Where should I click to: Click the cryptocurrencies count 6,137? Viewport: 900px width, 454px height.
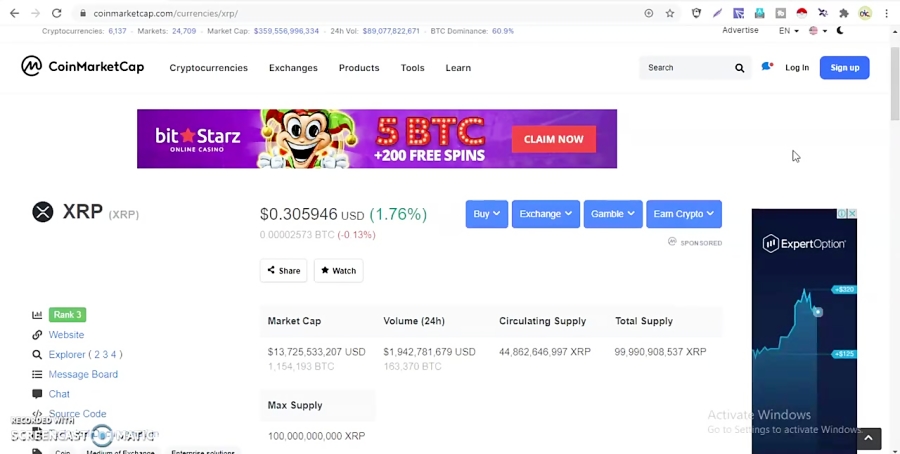(117, 31)
